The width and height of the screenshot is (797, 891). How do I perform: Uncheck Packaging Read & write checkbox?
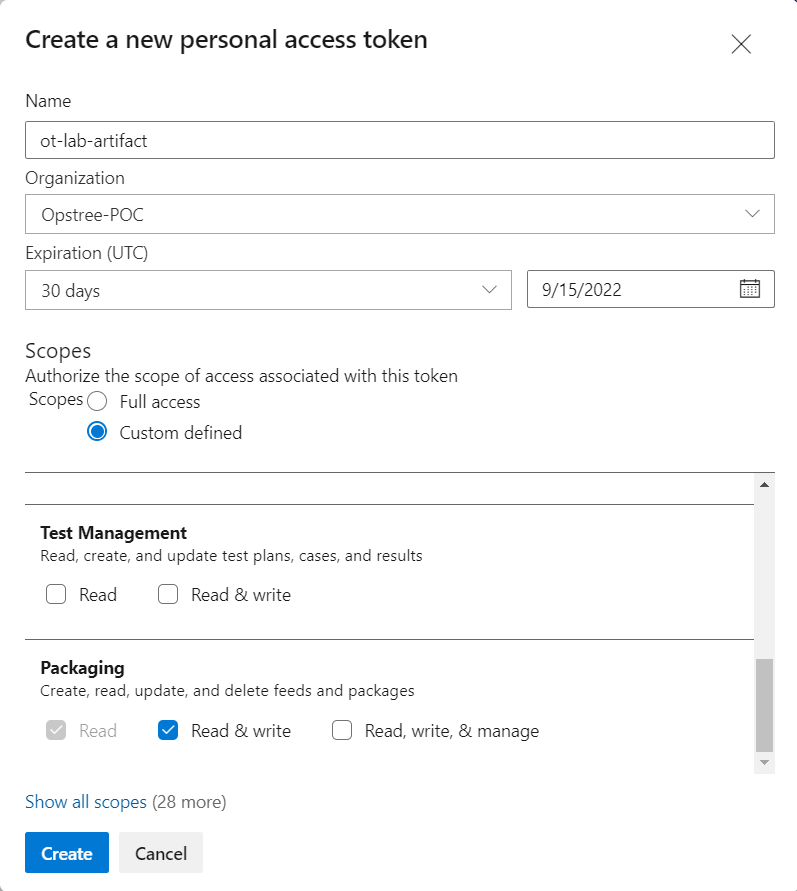169,731
